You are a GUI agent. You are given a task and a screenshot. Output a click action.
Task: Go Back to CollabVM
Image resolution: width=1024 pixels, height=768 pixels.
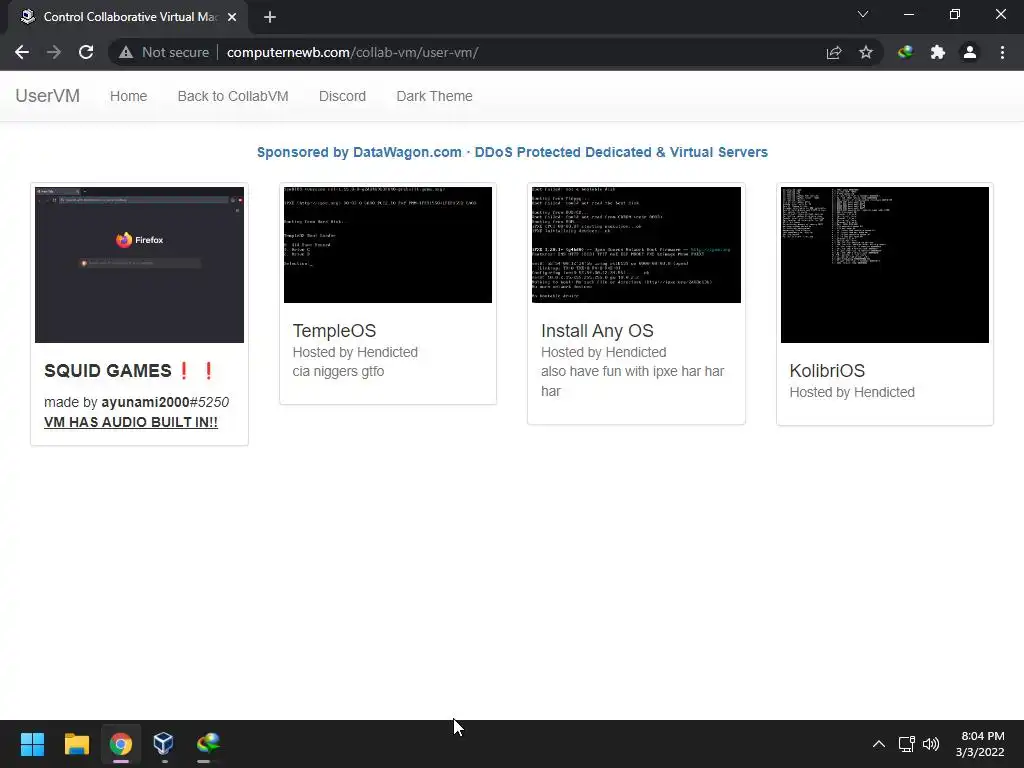click(x=233, y=96)
